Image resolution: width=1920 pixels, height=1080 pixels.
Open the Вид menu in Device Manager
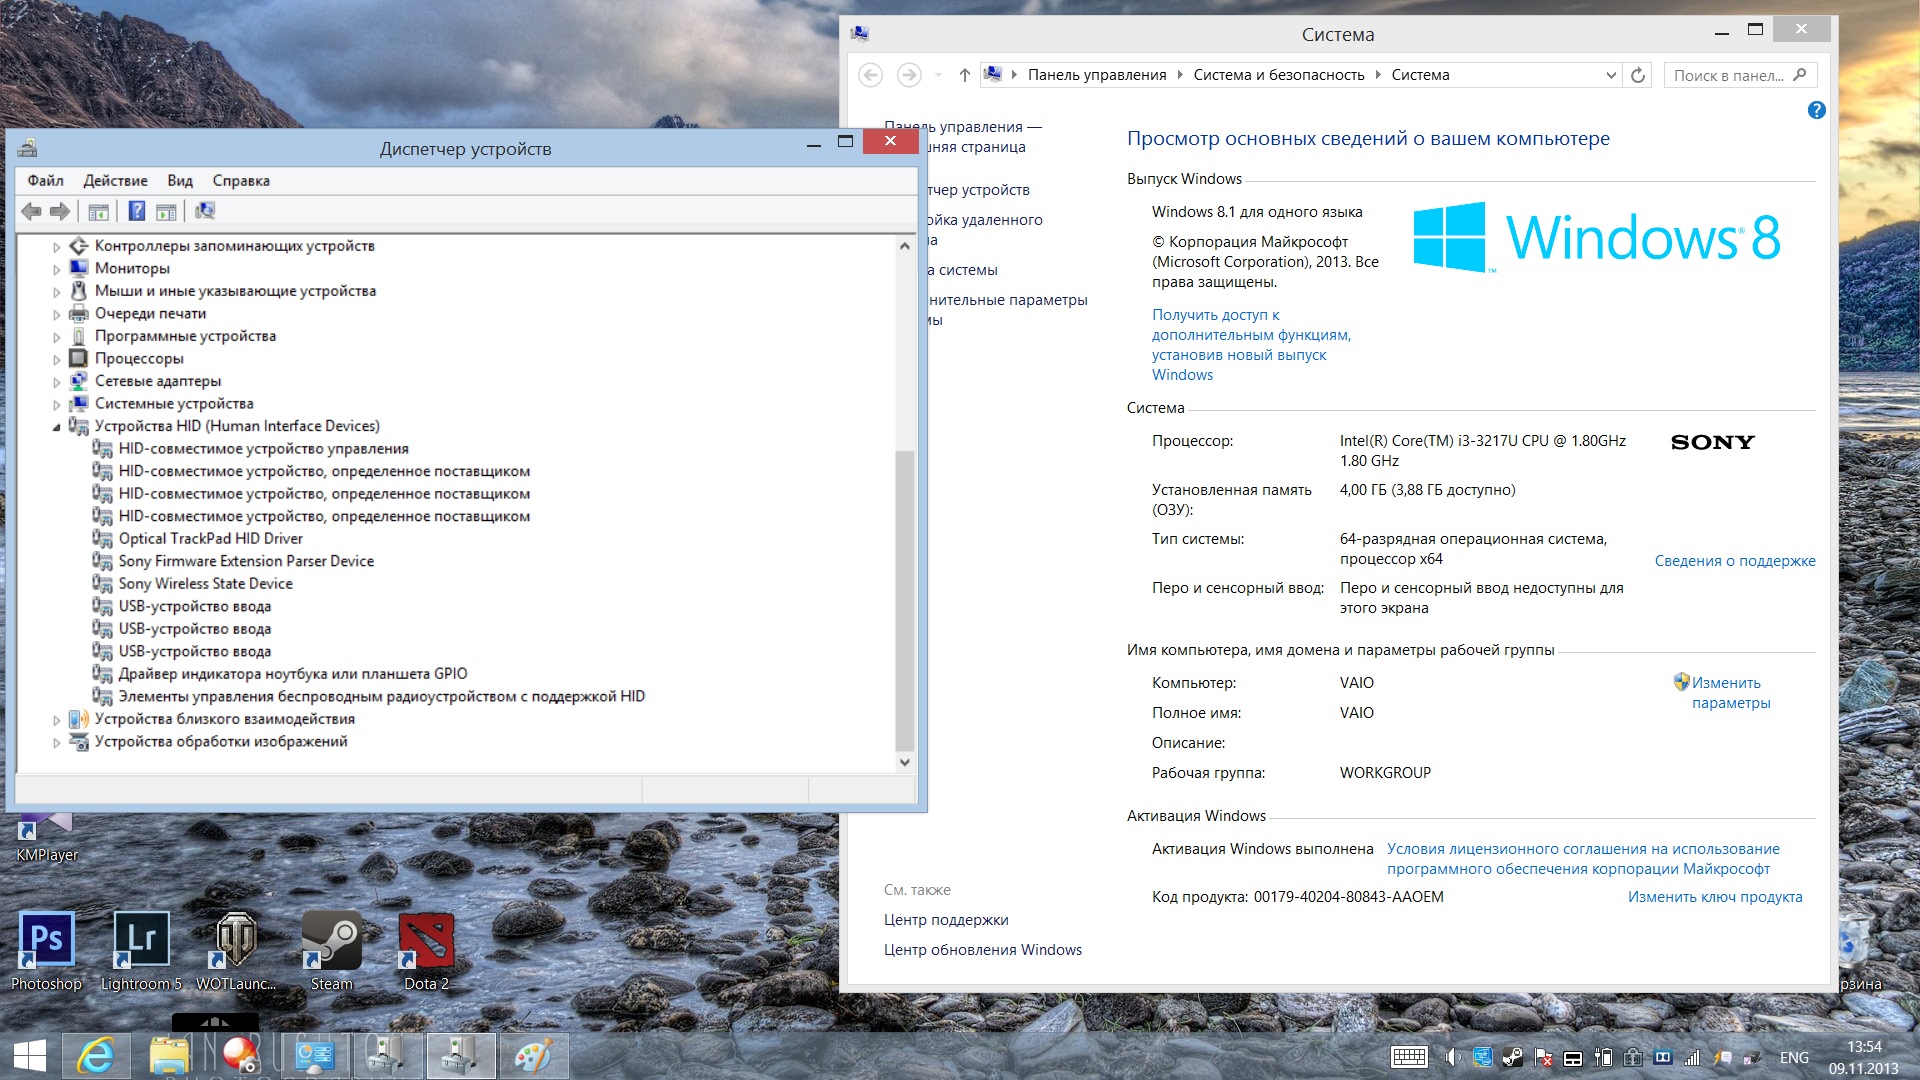[180, 181]
